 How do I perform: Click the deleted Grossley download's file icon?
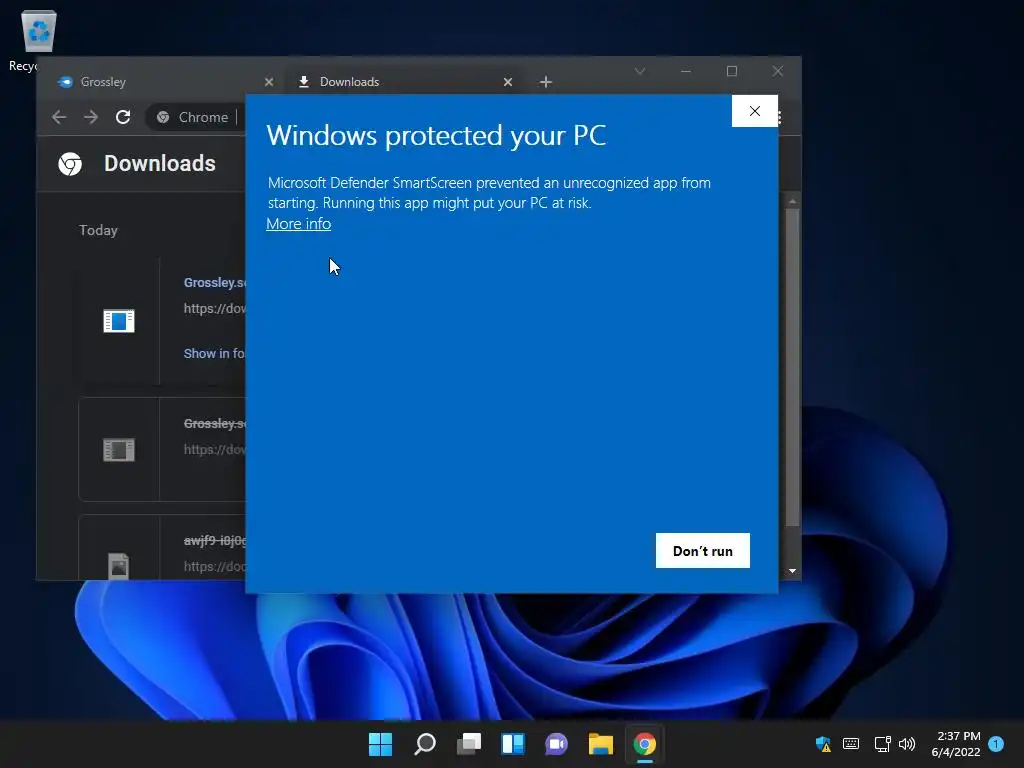pyautogui.click(x=119, y=449)
